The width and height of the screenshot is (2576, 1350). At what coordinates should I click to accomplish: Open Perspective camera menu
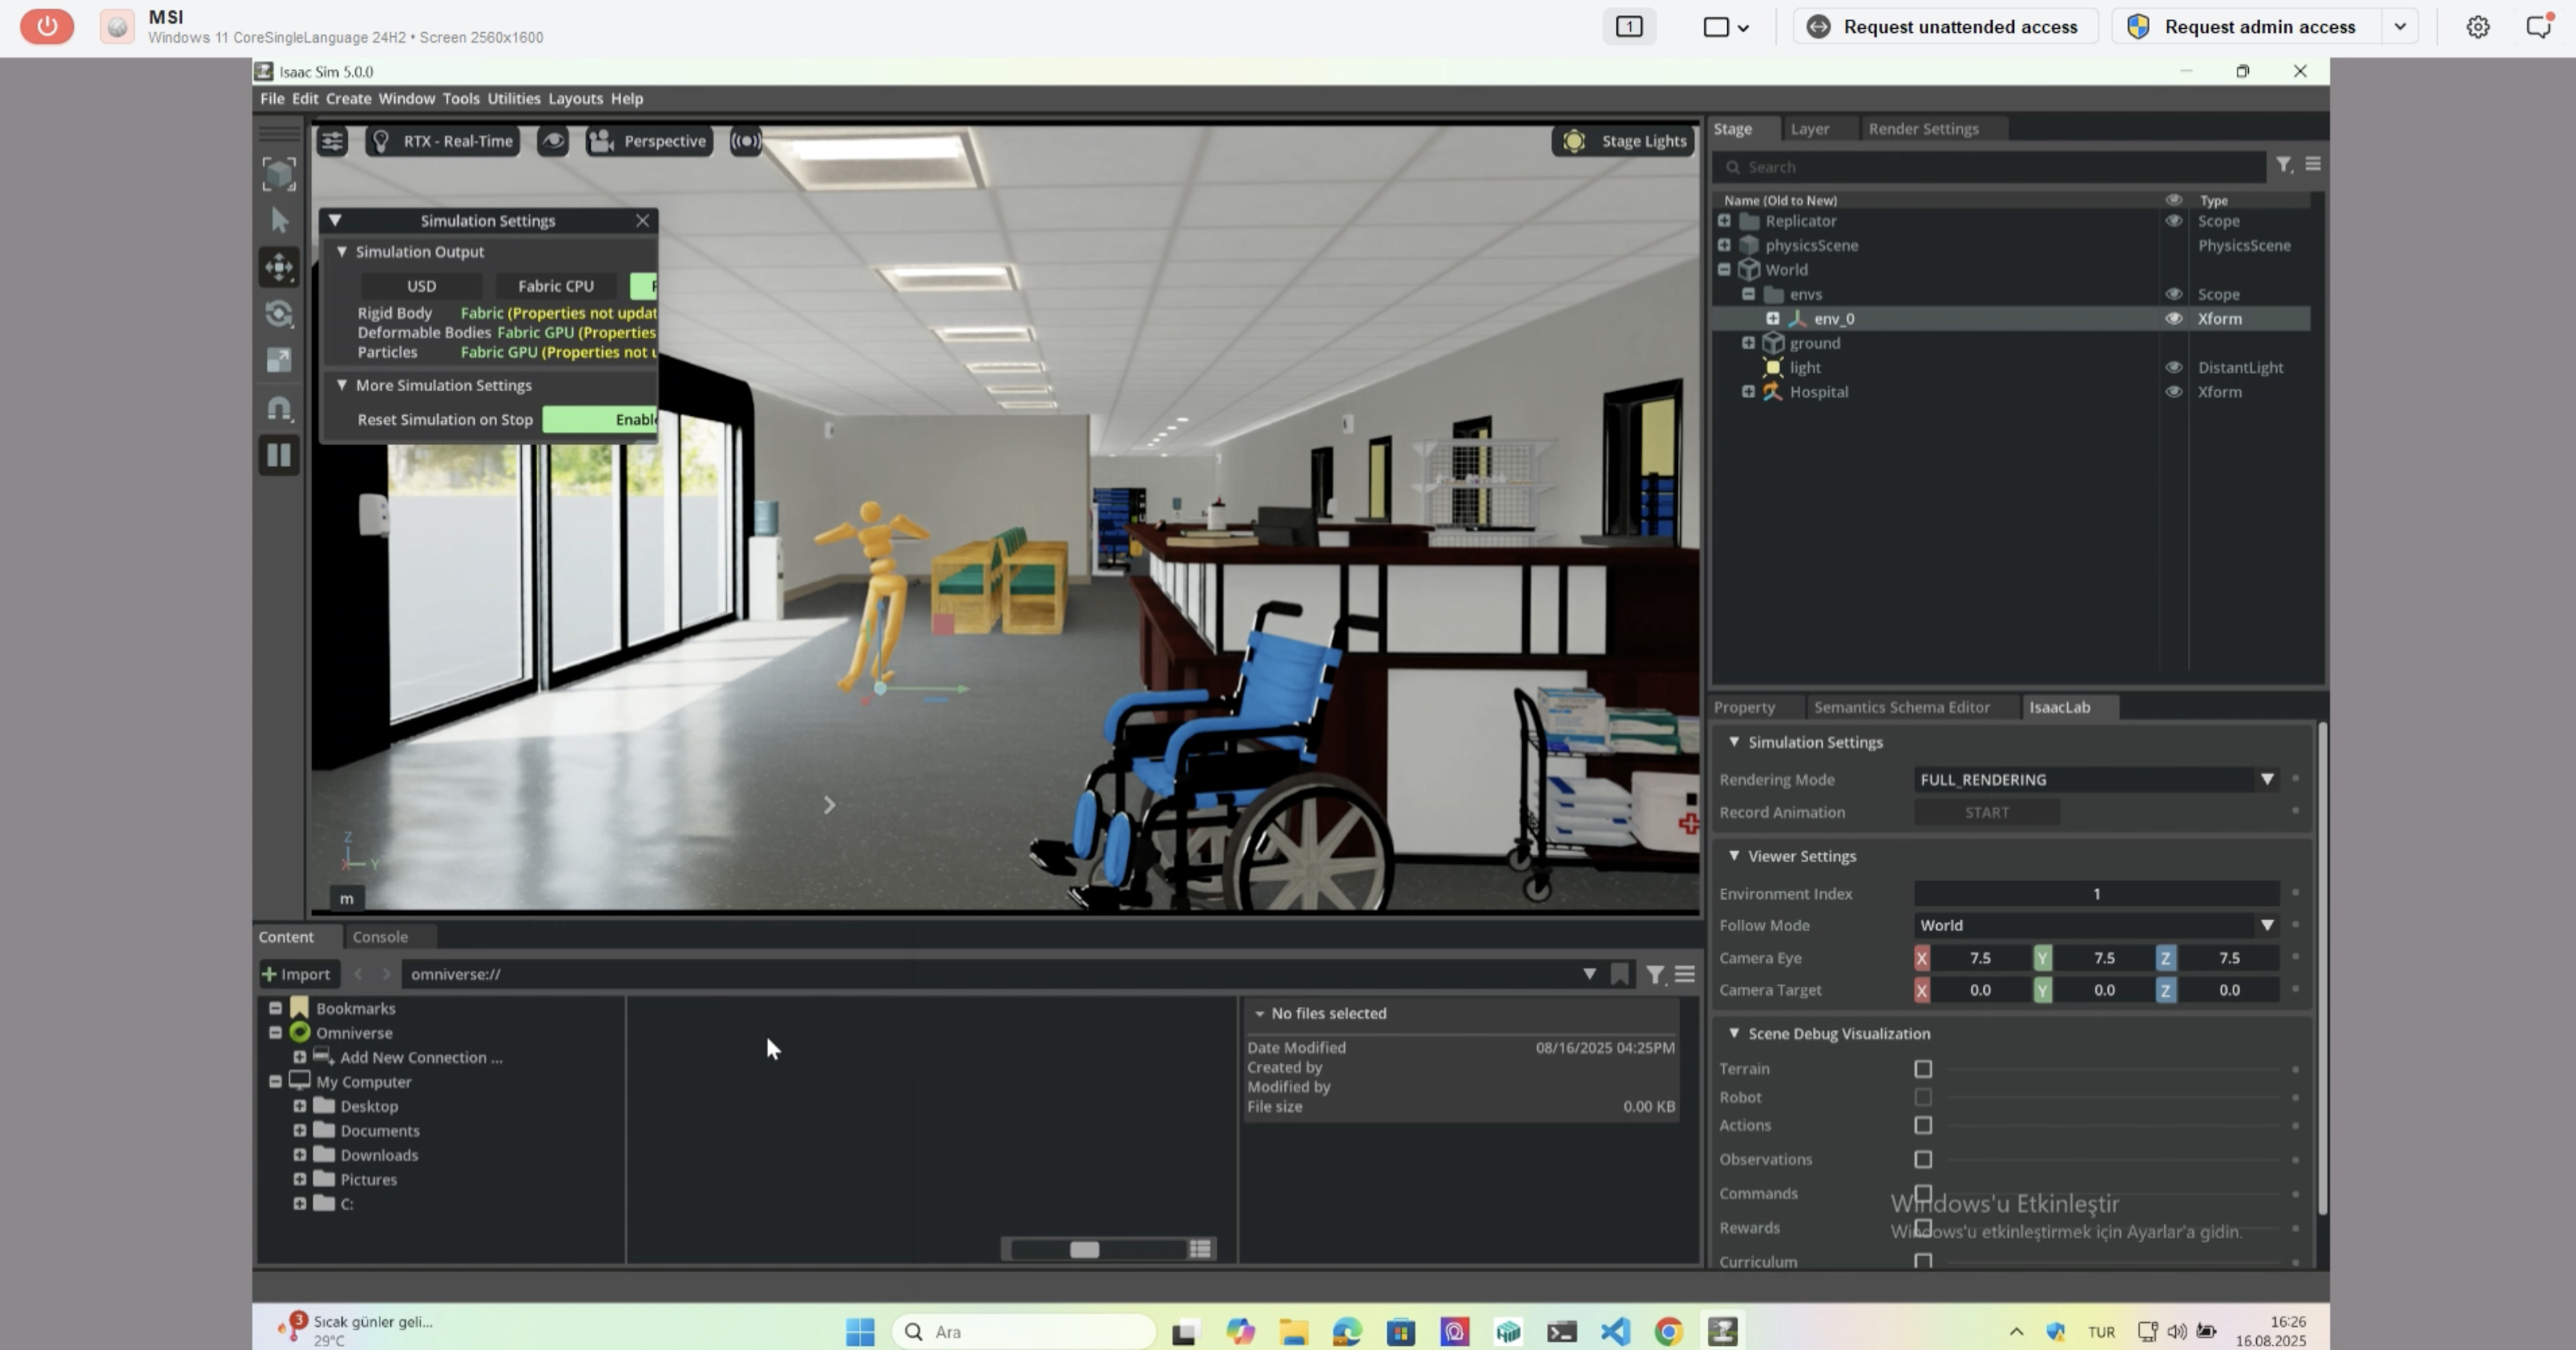649,141
